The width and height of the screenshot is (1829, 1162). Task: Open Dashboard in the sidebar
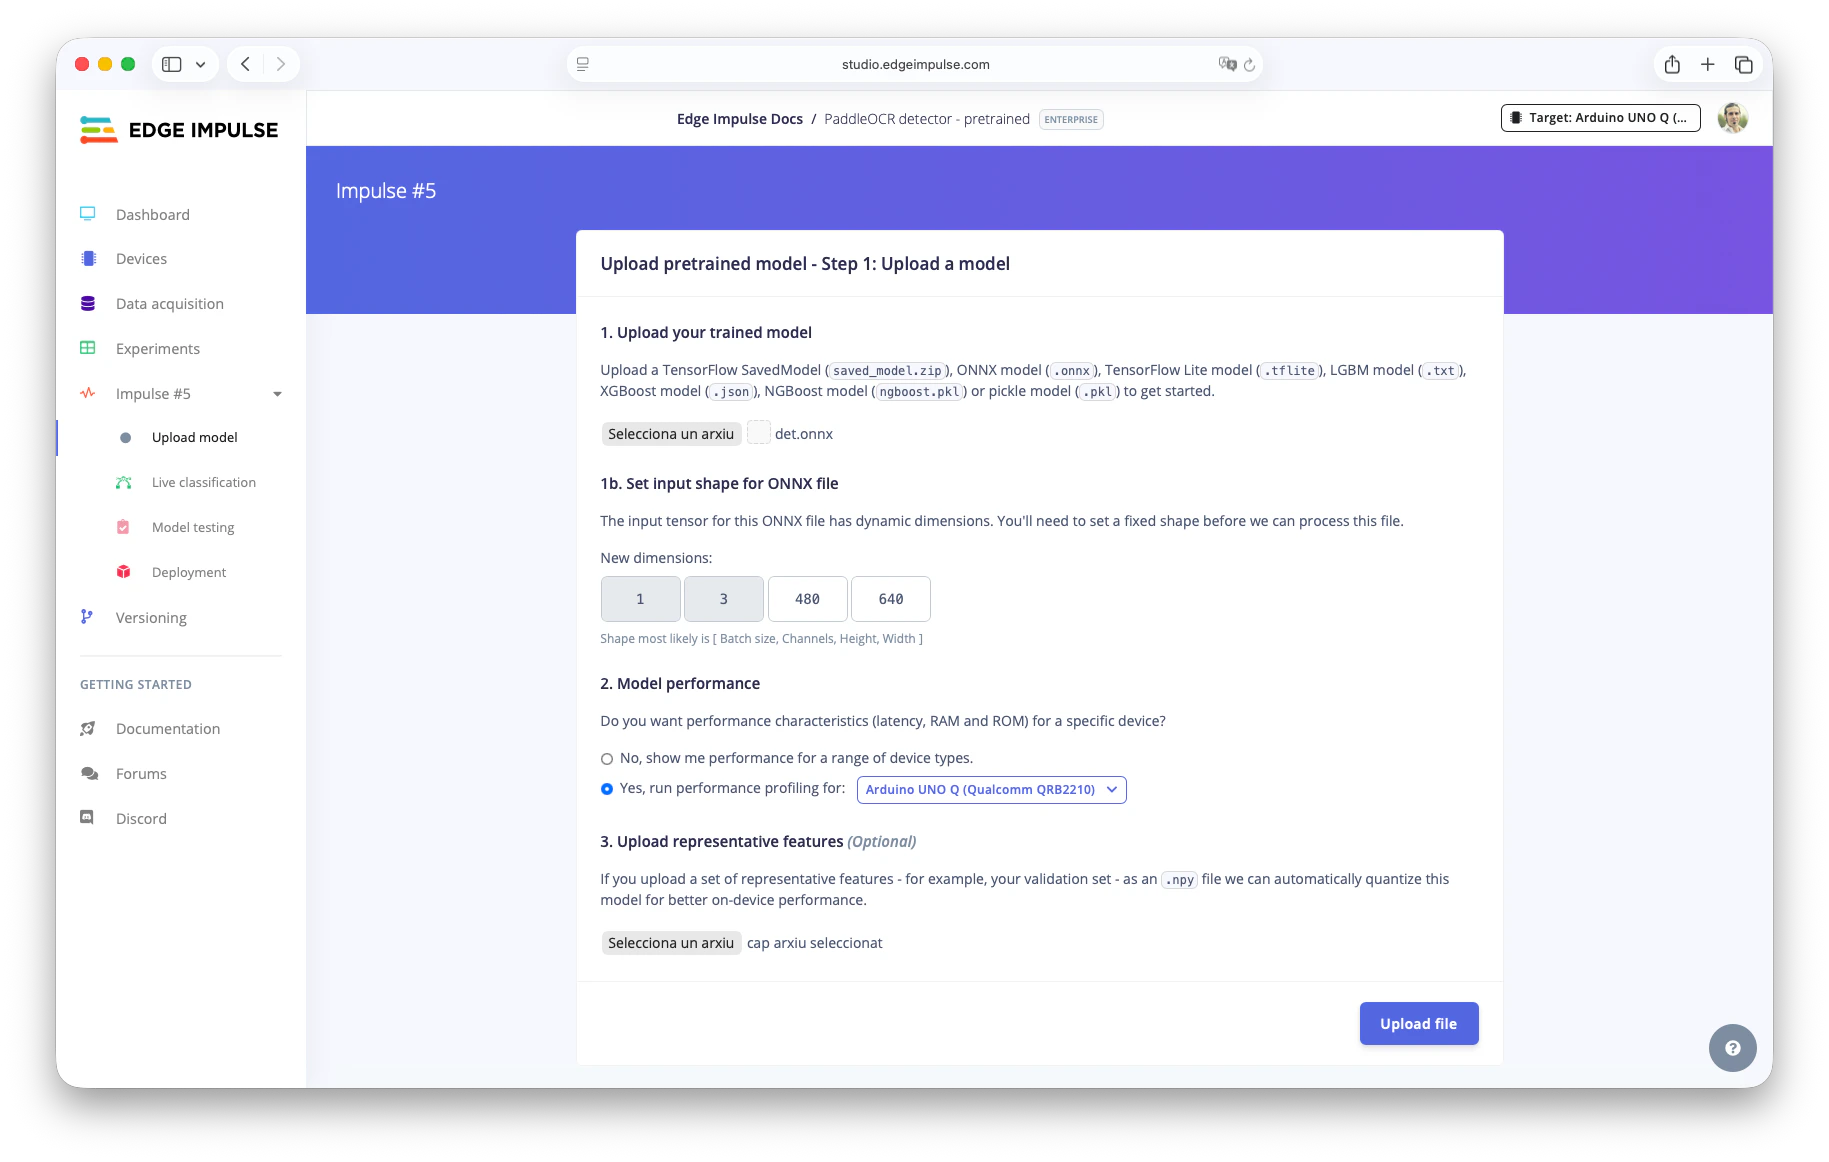tap(153, 214)
